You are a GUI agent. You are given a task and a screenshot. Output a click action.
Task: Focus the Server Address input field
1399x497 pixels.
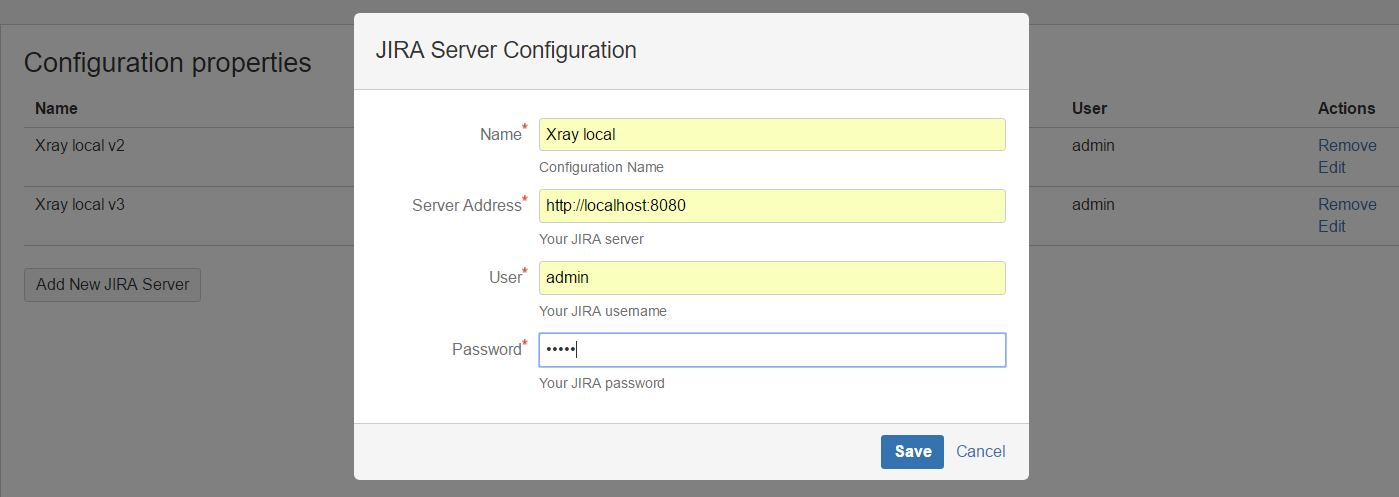772,206
